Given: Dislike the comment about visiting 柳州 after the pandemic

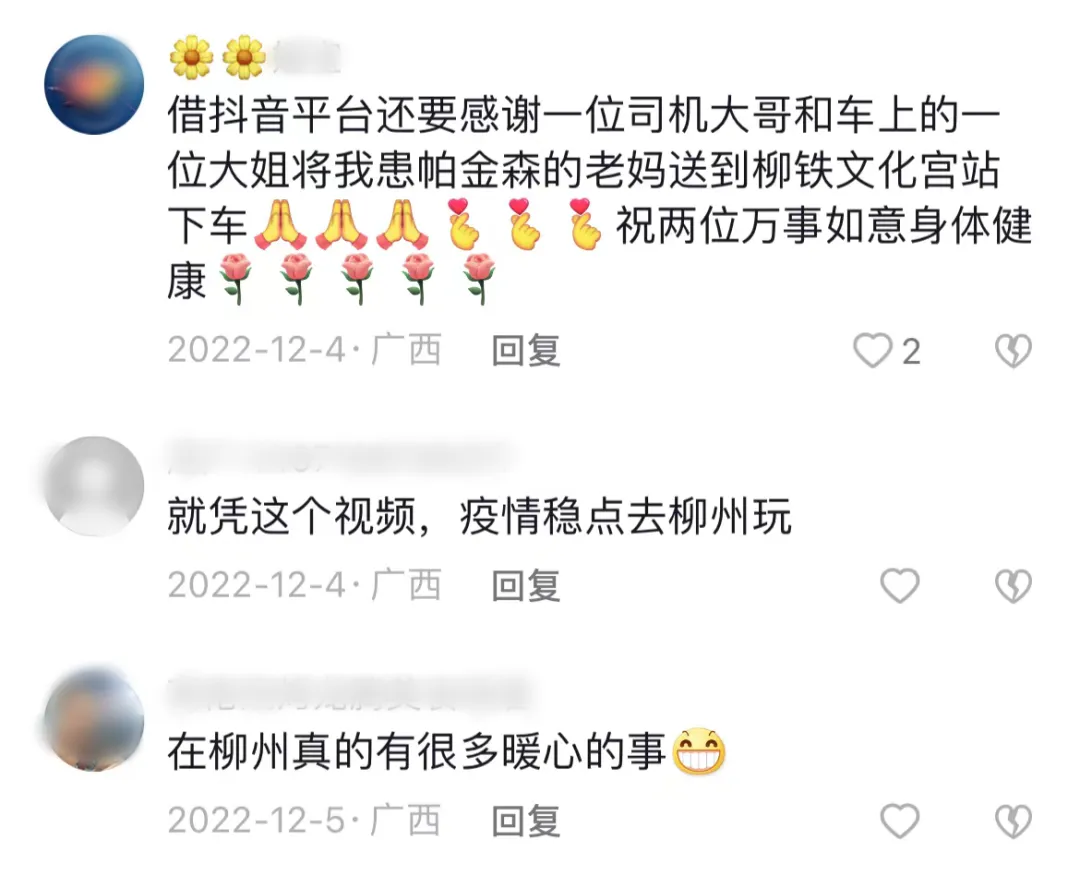Looking at the screenshot, I should (1013, 586).
